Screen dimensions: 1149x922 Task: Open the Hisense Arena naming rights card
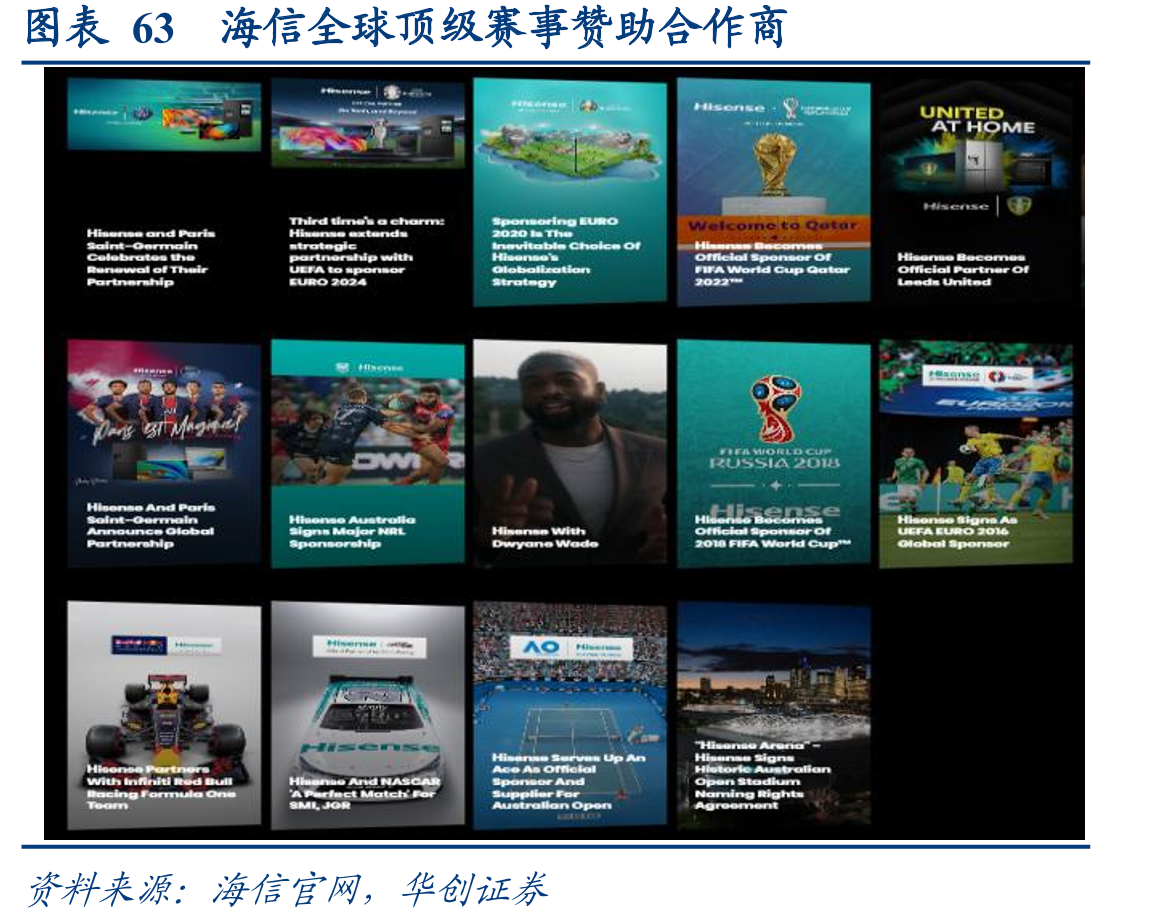tap(773, 715)
